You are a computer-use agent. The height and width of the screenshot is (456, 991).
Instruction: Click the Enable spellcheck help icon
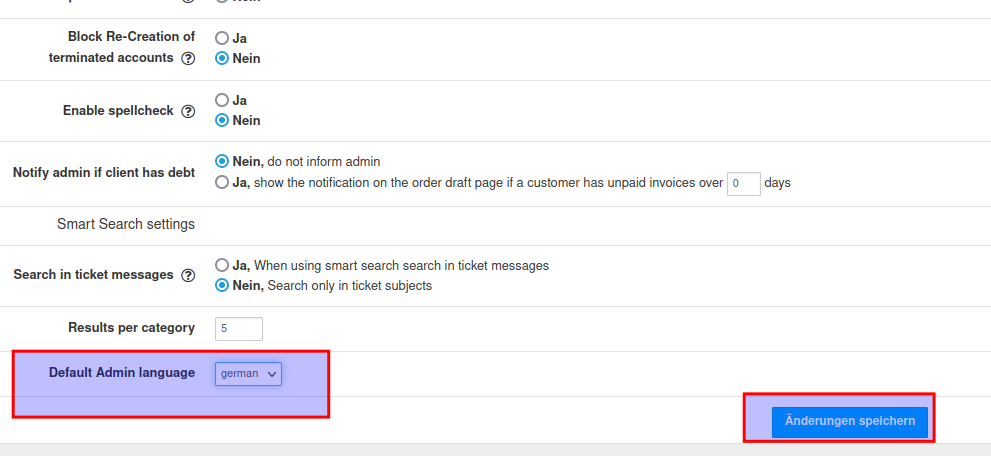point(188,111)
